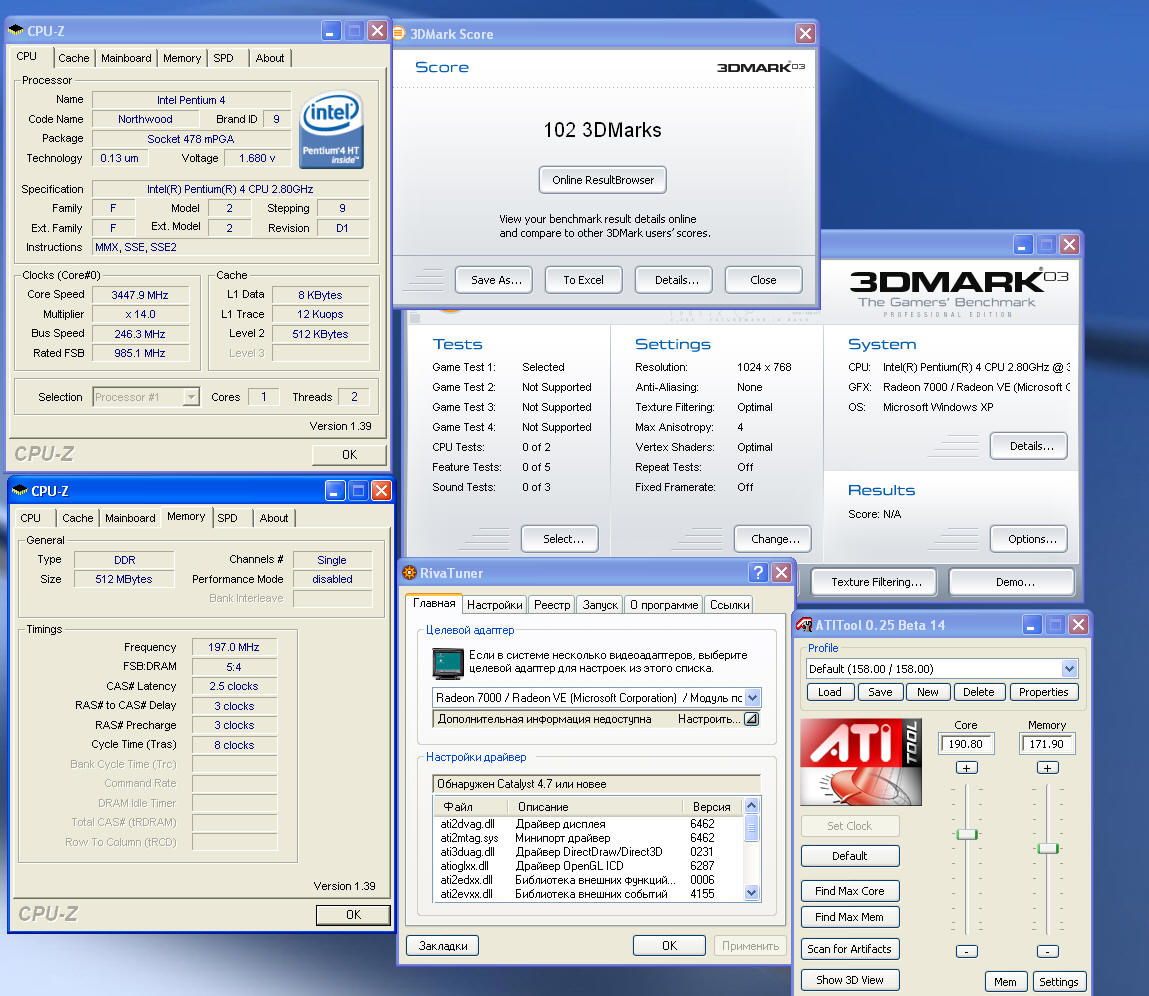Click the 3DMark Score title icon
1149x996 pixels.
(399, 33)
